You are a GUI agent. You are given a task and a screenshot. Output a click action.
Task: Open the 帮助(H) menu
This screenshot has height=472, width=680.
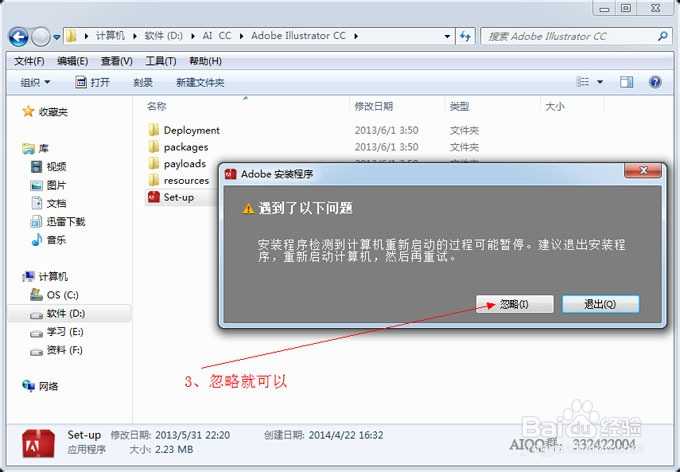pos(205,61)
